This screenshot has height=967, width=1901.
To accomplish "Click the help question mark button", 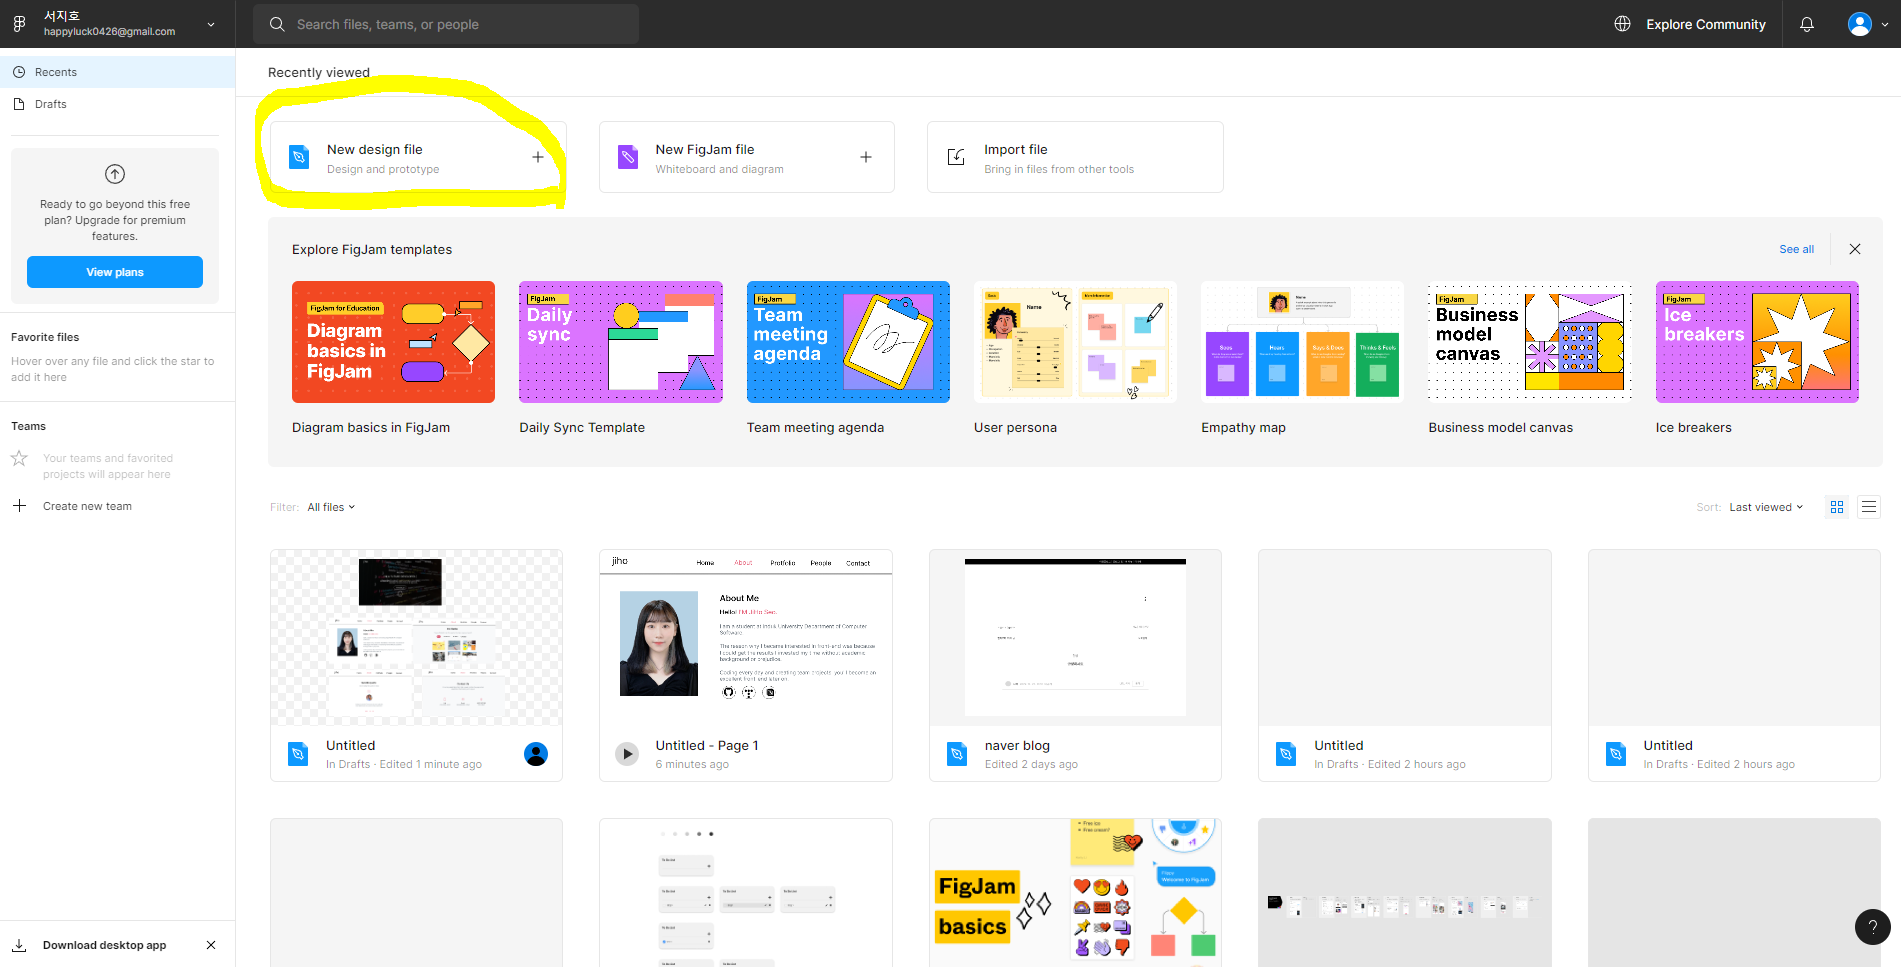I will pos(1872,927).
